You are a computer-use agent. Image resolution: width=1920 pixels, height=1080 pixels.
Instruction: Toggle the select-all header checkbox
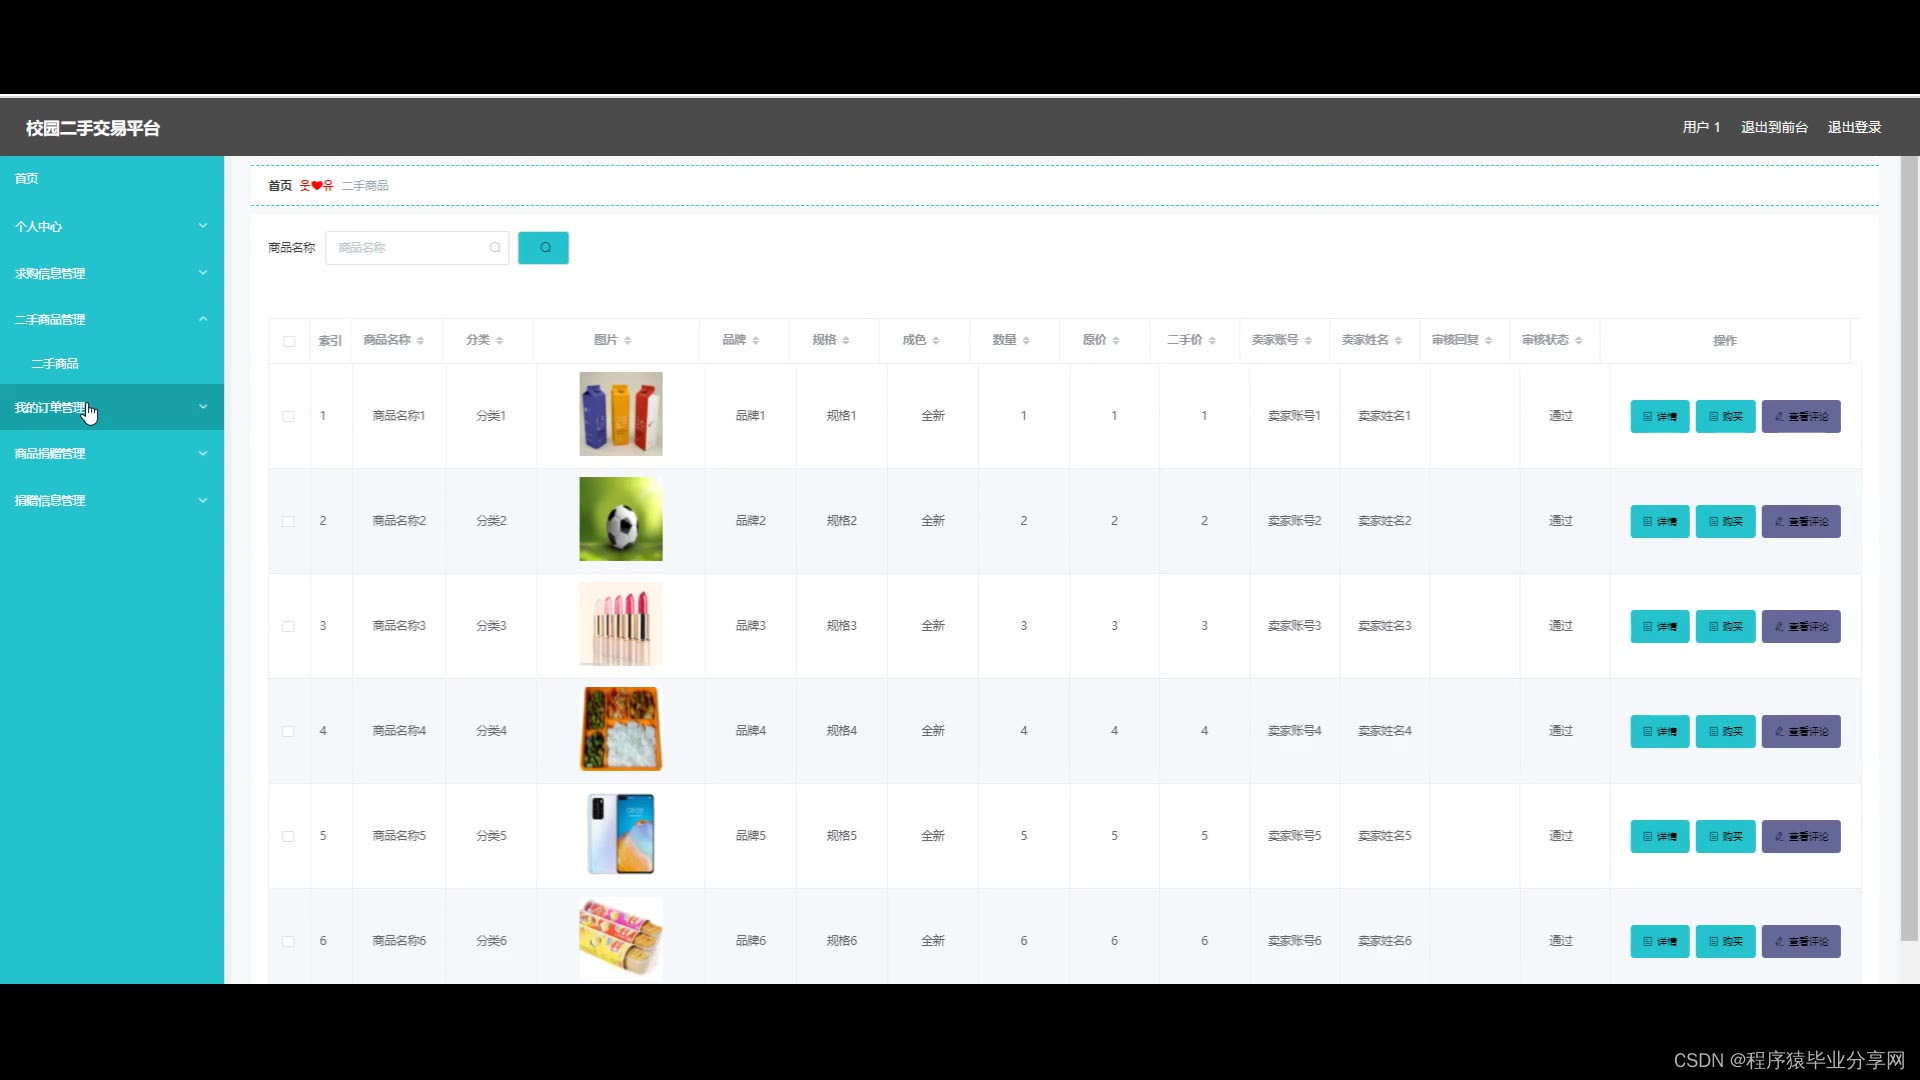289,341
